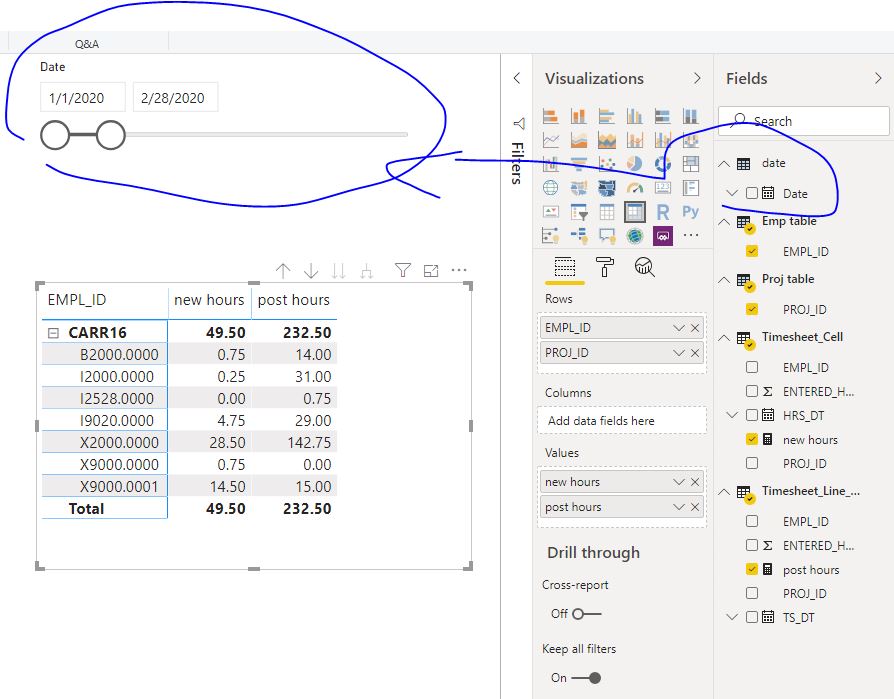
Task: Select the clustered bar chart visual
Action: coord(607,116)
